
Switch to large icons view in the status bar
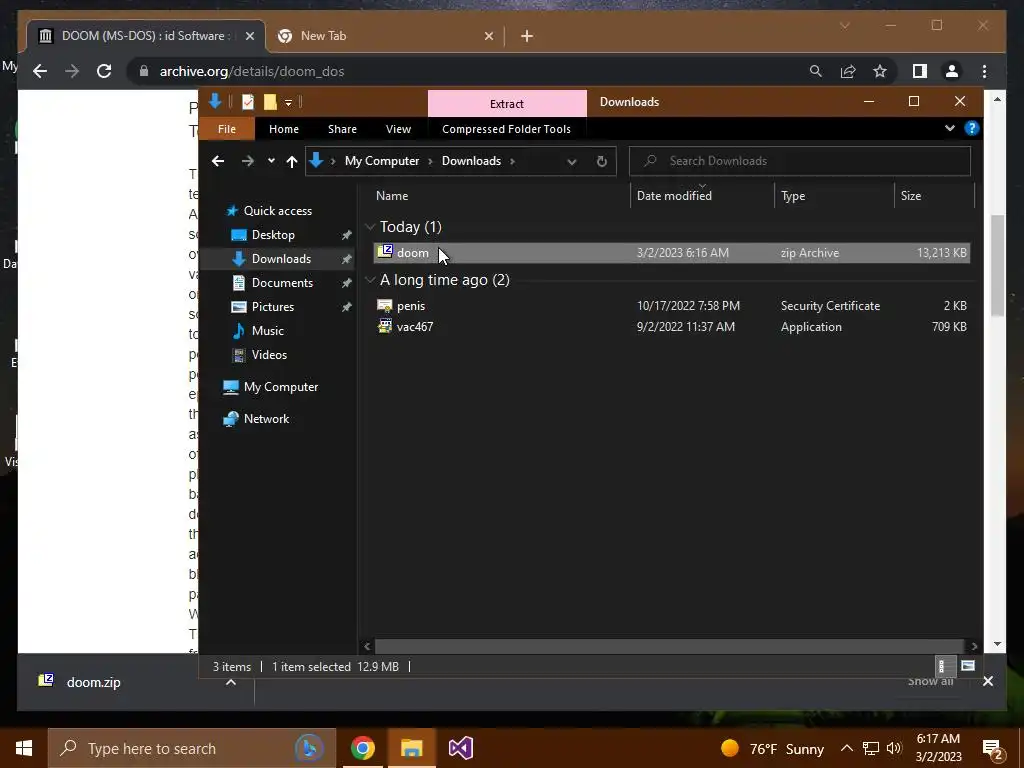point(968,666)
